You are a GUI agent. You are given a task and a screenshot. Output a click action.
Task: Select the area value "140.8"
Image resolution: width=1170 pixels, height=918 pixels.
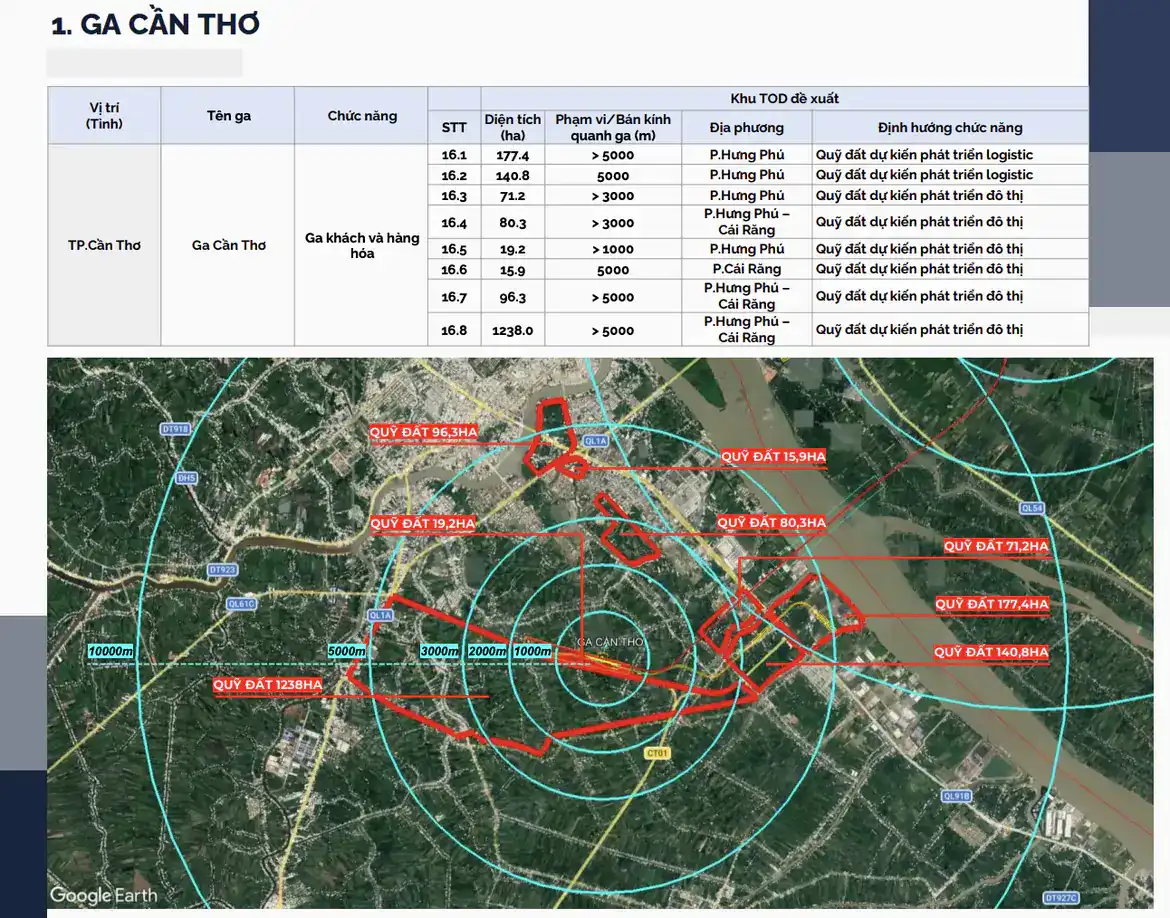(513, 175)
